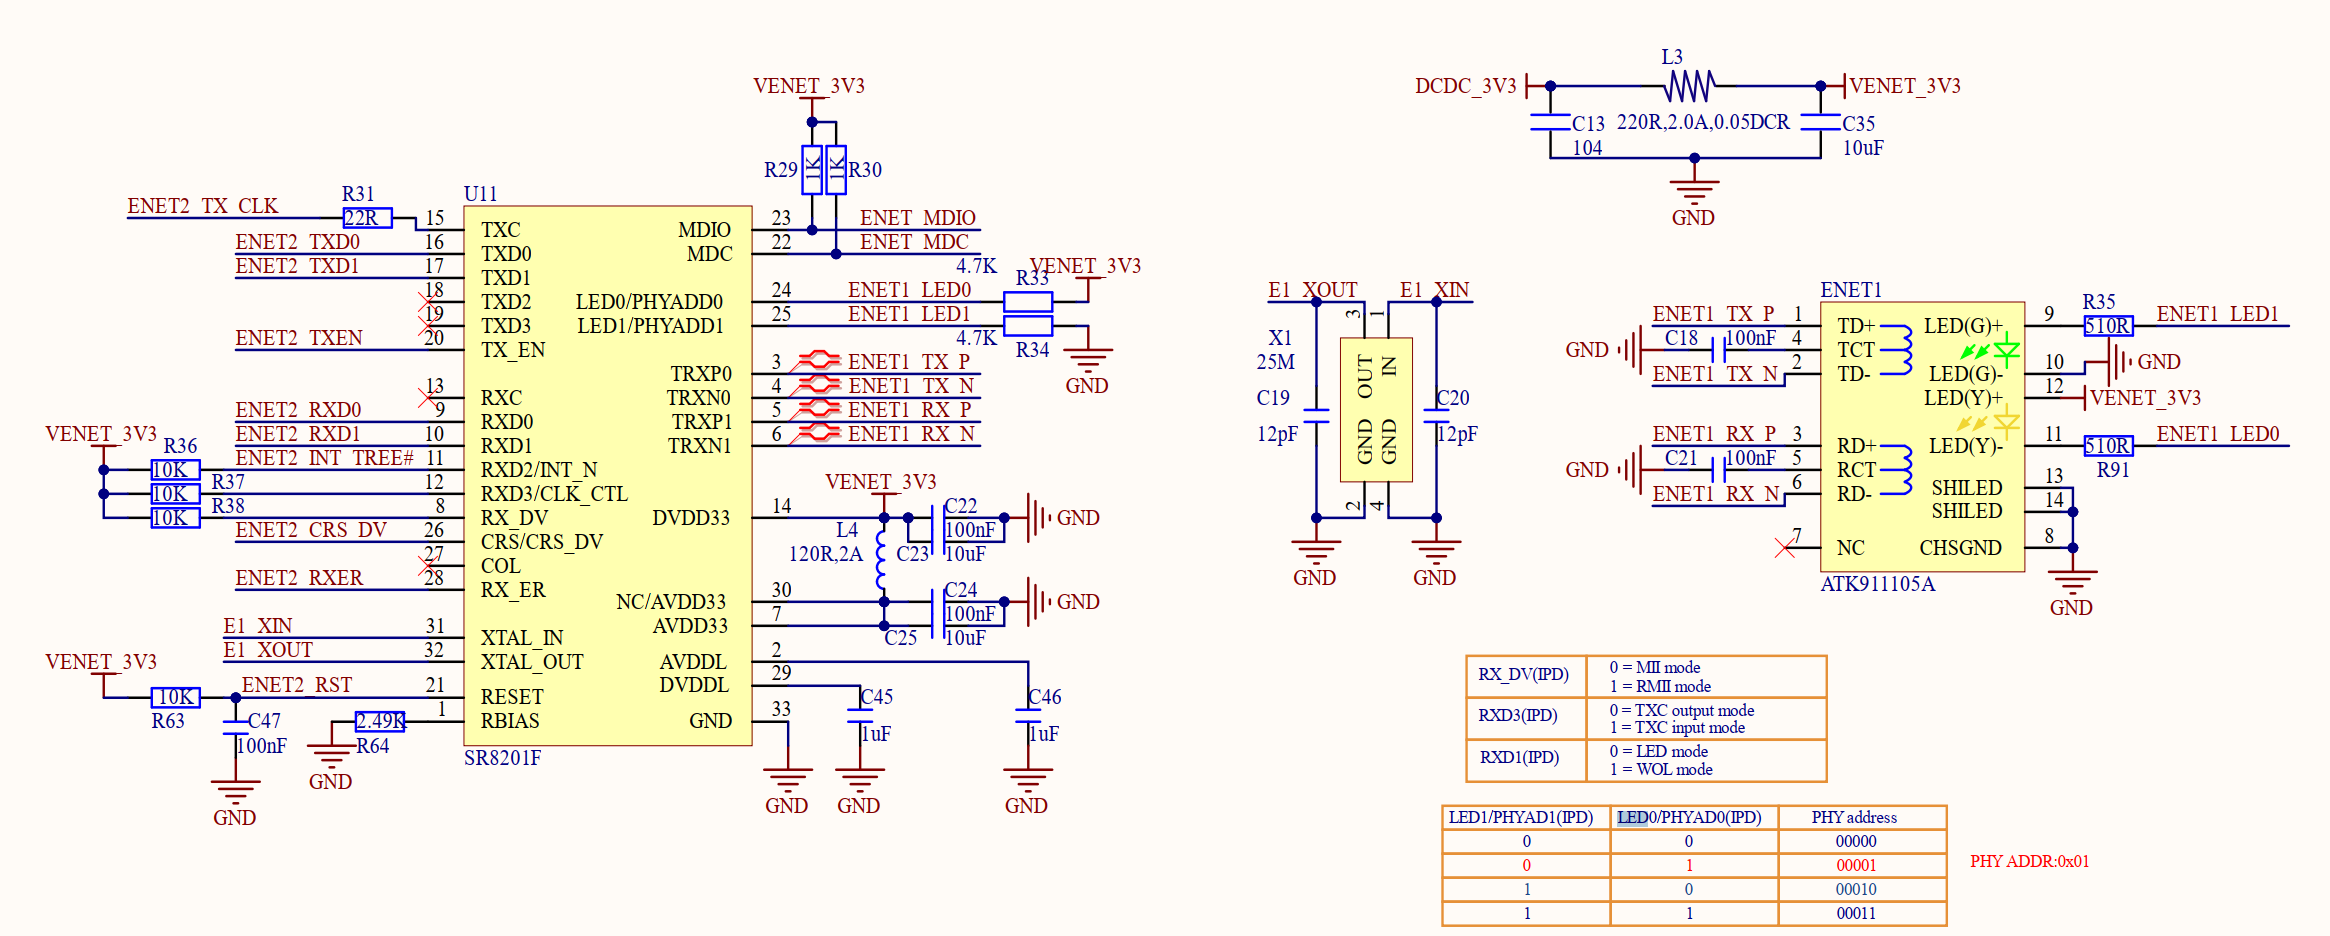Select the yellow LED symbol in ENET1
Screen dimensions: 2330x936
[2005, 421]
